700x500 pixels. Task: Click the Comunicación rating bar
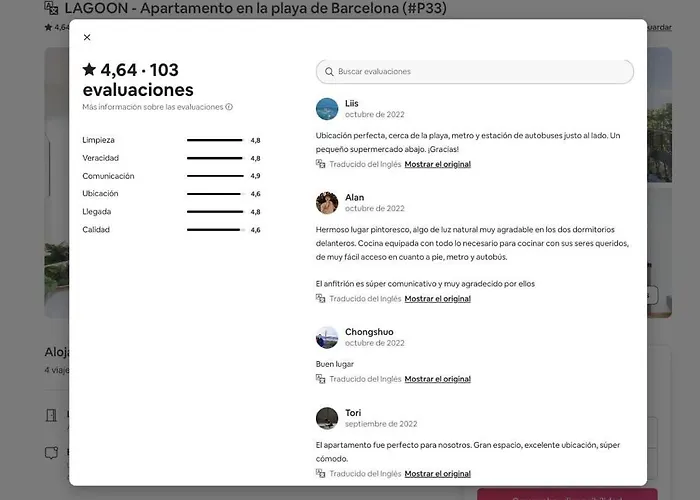216,176
